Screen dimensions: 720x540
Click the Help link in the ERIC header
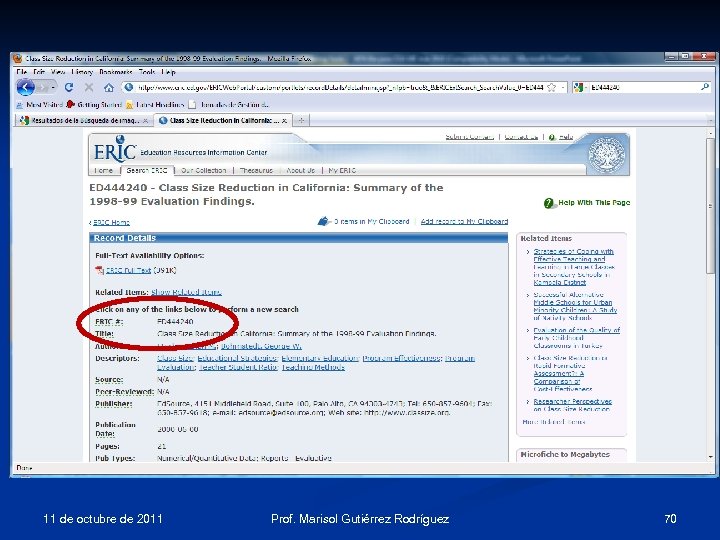(566, 137)
